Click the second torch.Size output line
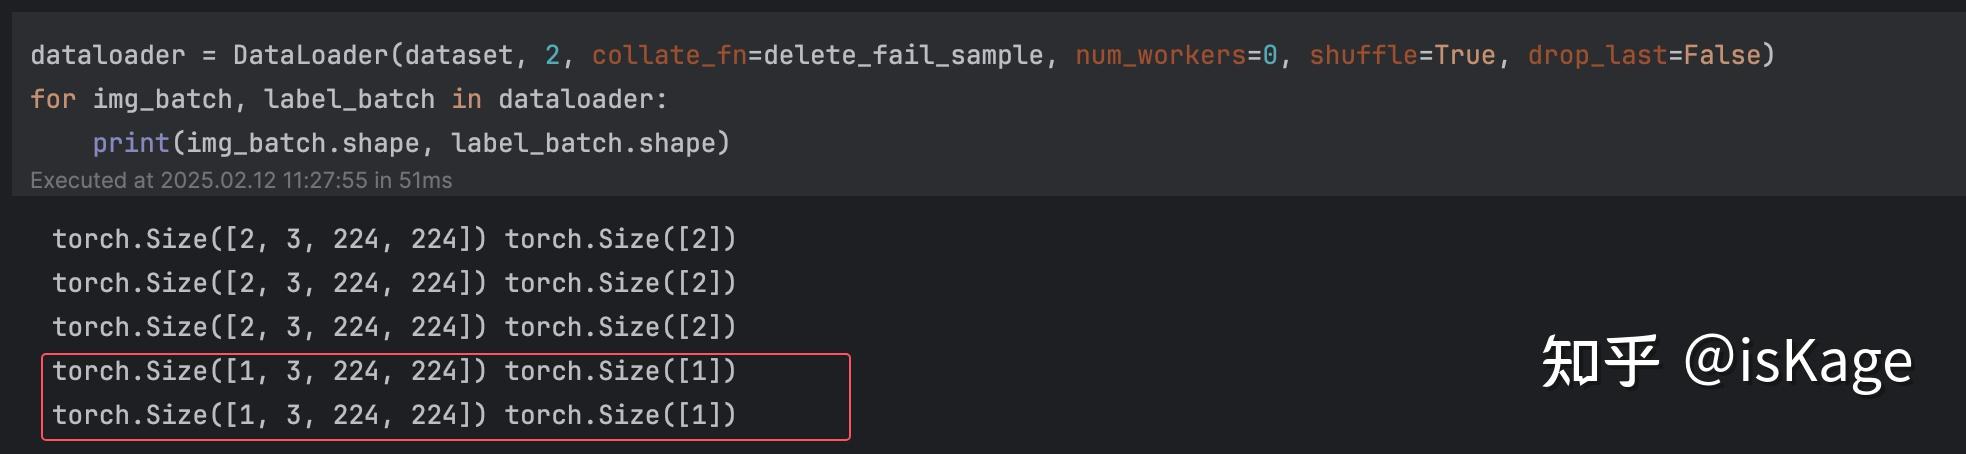The height and width of the screenshot is (454, 1966). 394,283
